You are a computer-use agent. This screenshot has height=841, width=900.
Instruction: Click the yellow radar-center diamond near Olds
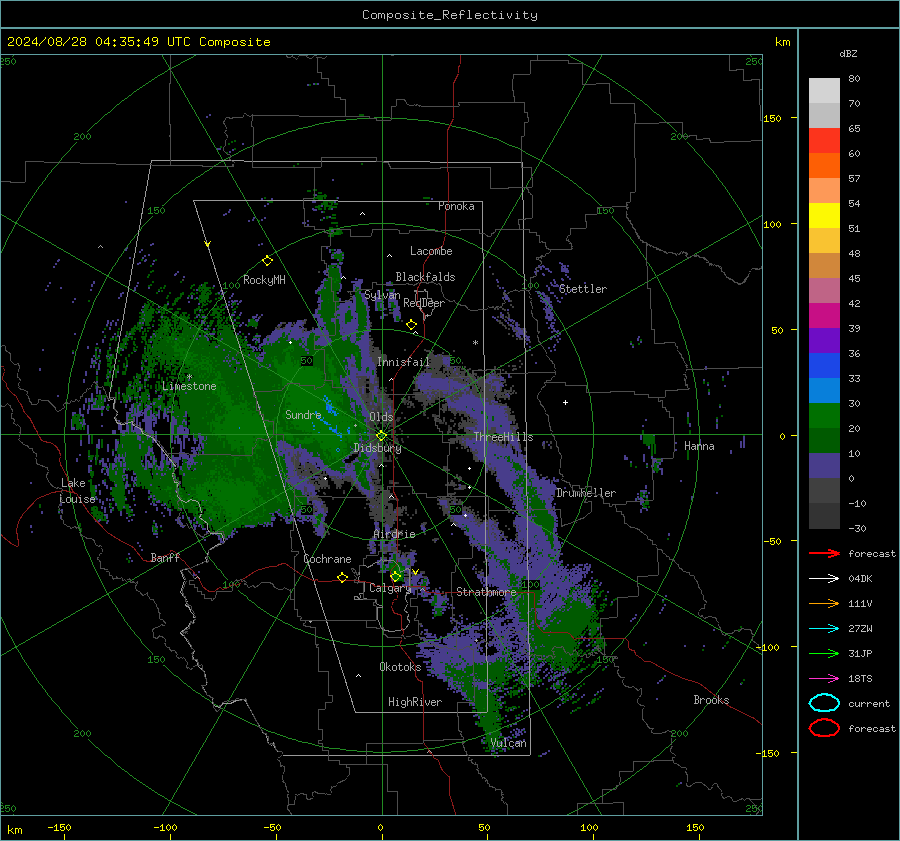381,436
